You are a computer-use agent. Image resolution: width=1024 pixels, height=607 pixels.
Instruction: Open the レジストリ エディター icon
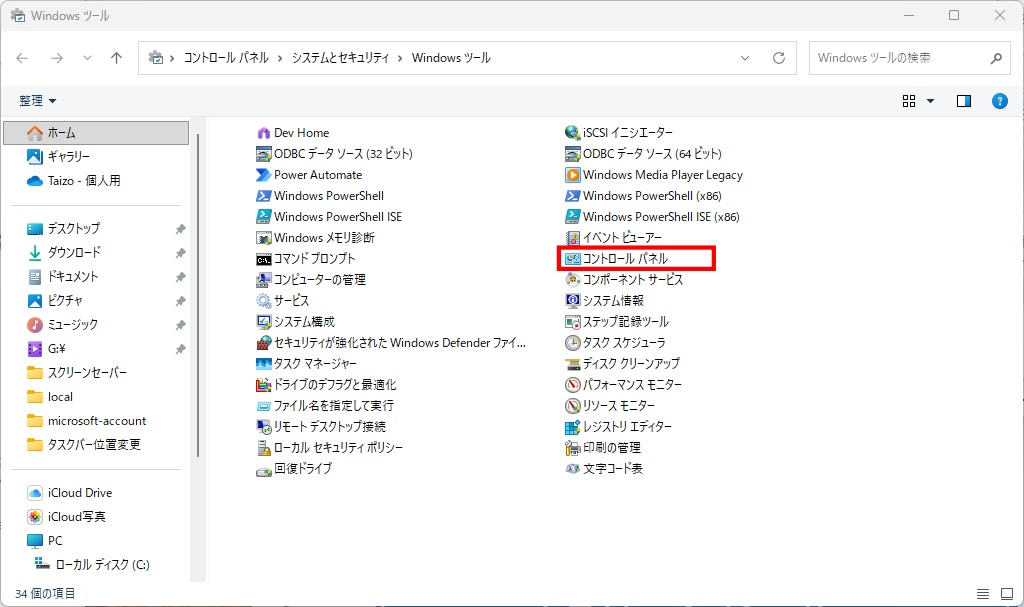(x=573, y=427)
